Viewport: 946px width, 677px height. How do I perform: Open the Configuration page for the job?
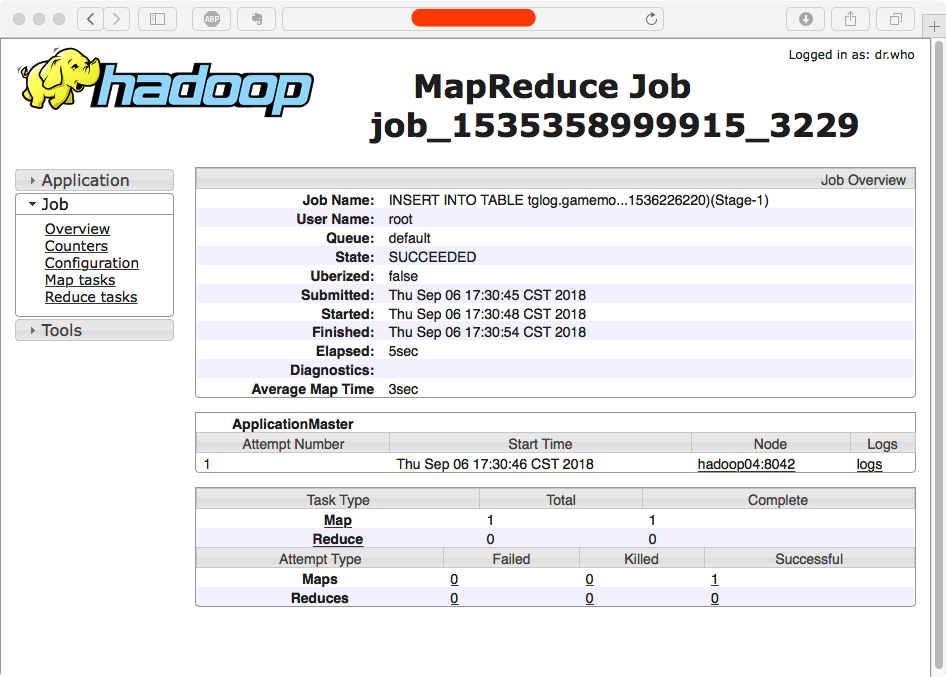[92, 263]
